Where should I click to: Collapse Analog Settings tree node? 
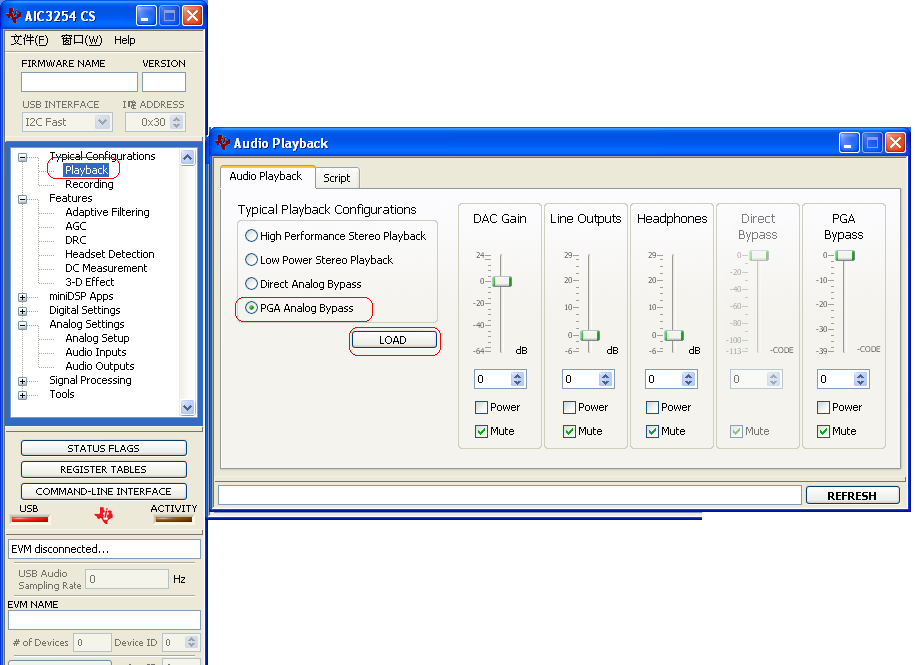[22, 325]
